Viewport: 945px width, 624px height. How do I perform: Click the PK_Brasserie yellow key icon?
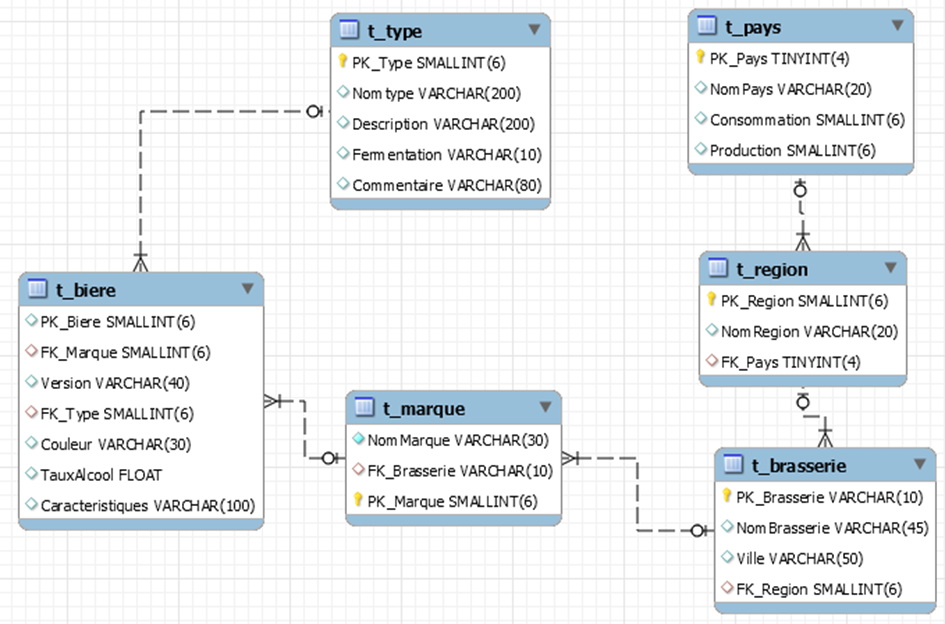point(726,496)
